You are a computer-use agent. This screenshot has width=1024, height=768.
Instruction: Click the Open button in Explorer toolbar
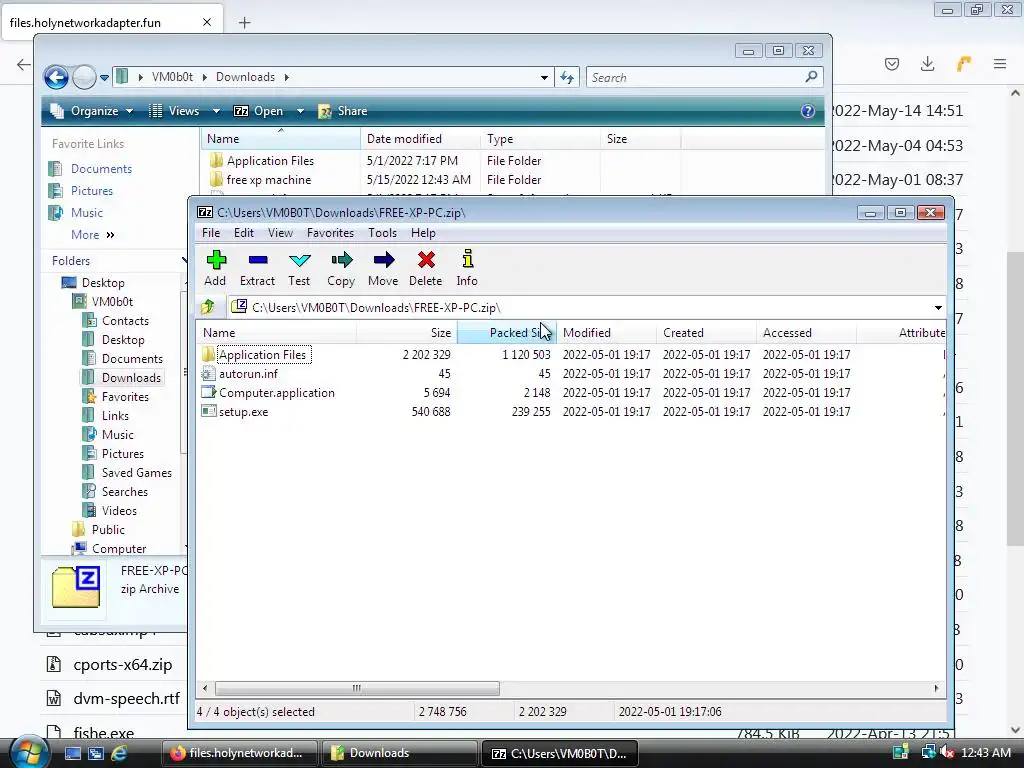coord(259,111)
